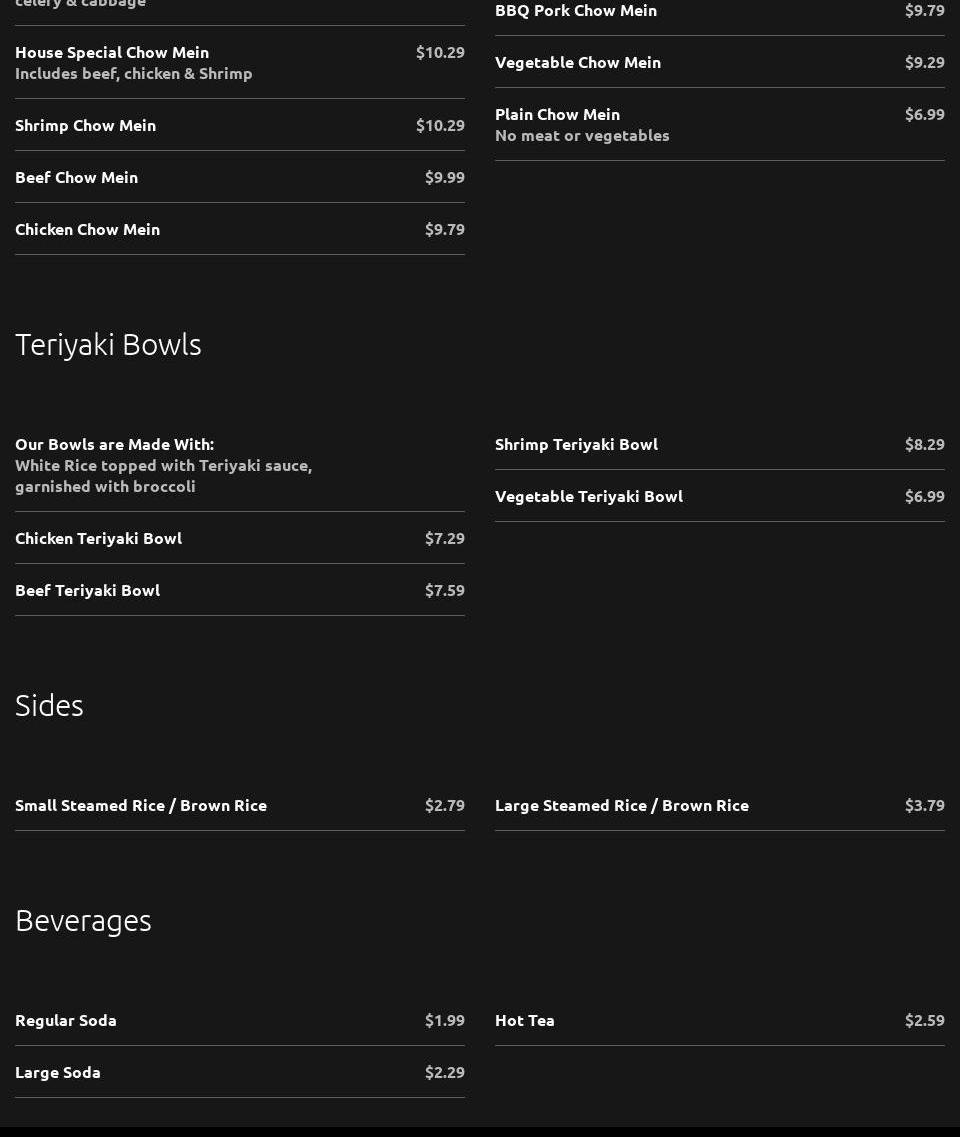This screenshot has width=960, height=1137.
Task: Select BBQ Pork Chow Mein
Action: pyautogui.click(x=576, y=10)
